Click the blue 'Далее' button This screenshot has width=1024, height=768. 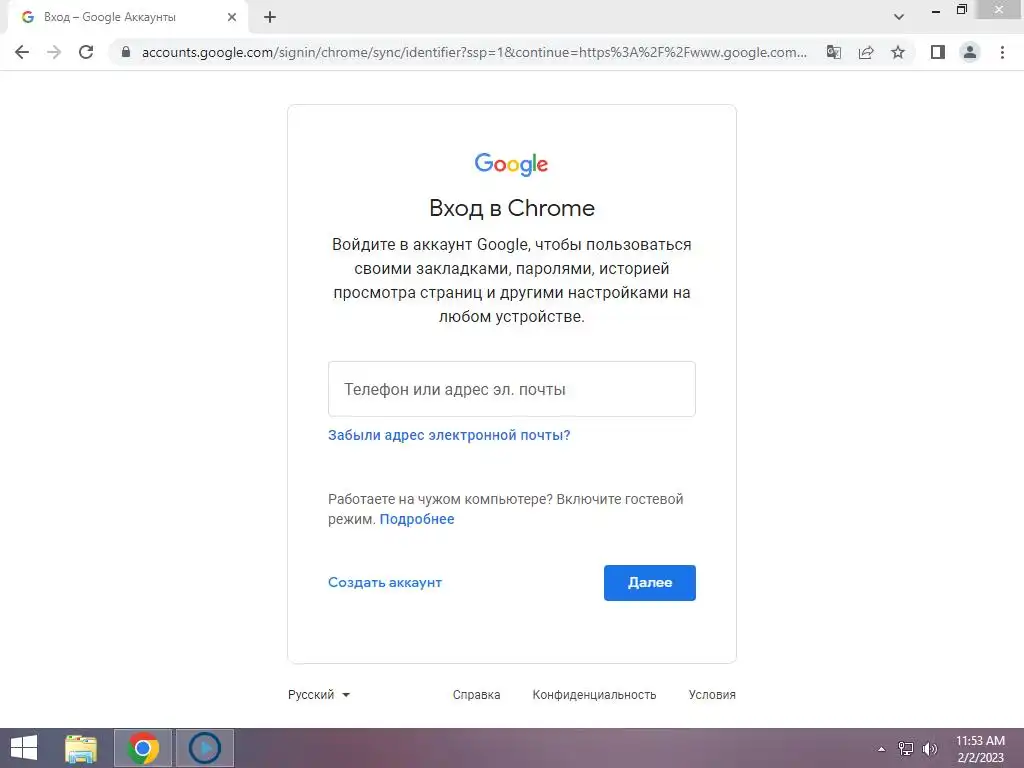tap(650, 583)
